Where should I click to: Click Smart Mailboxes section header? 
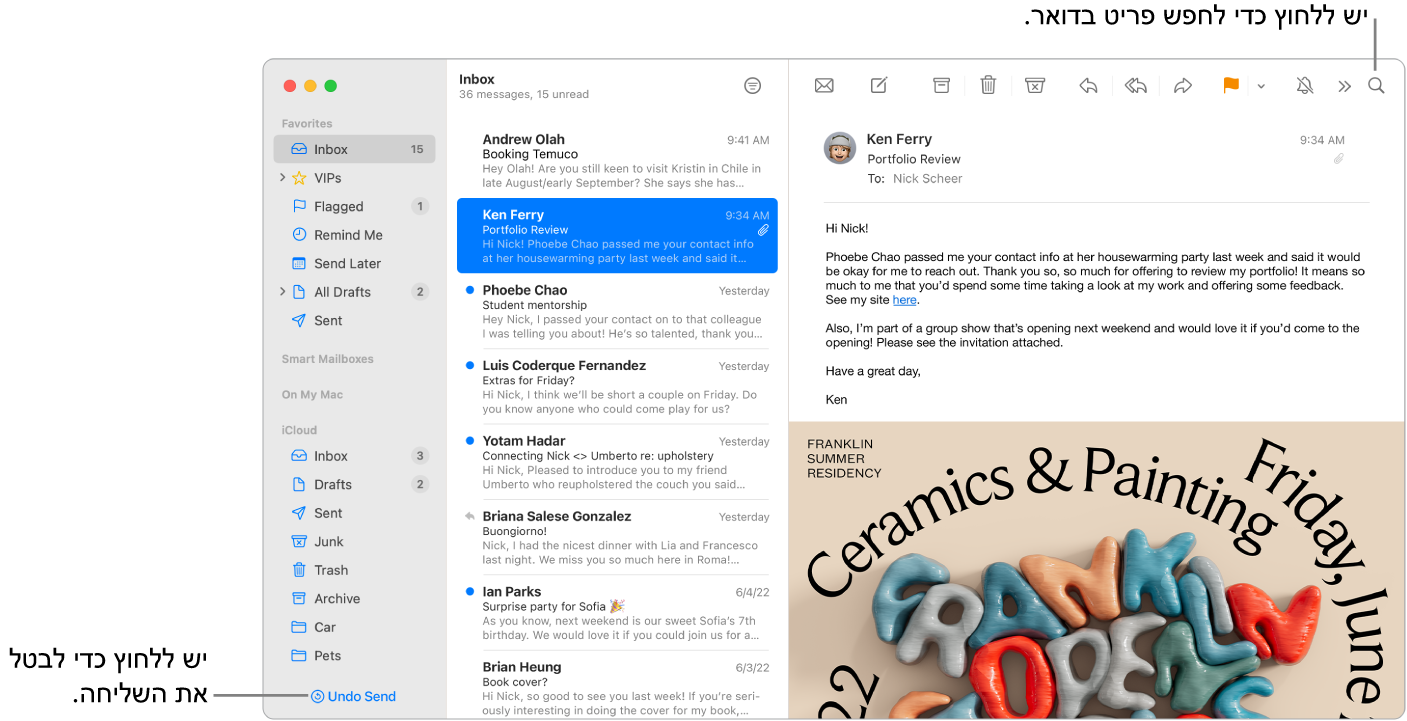[x=327, y=359]
